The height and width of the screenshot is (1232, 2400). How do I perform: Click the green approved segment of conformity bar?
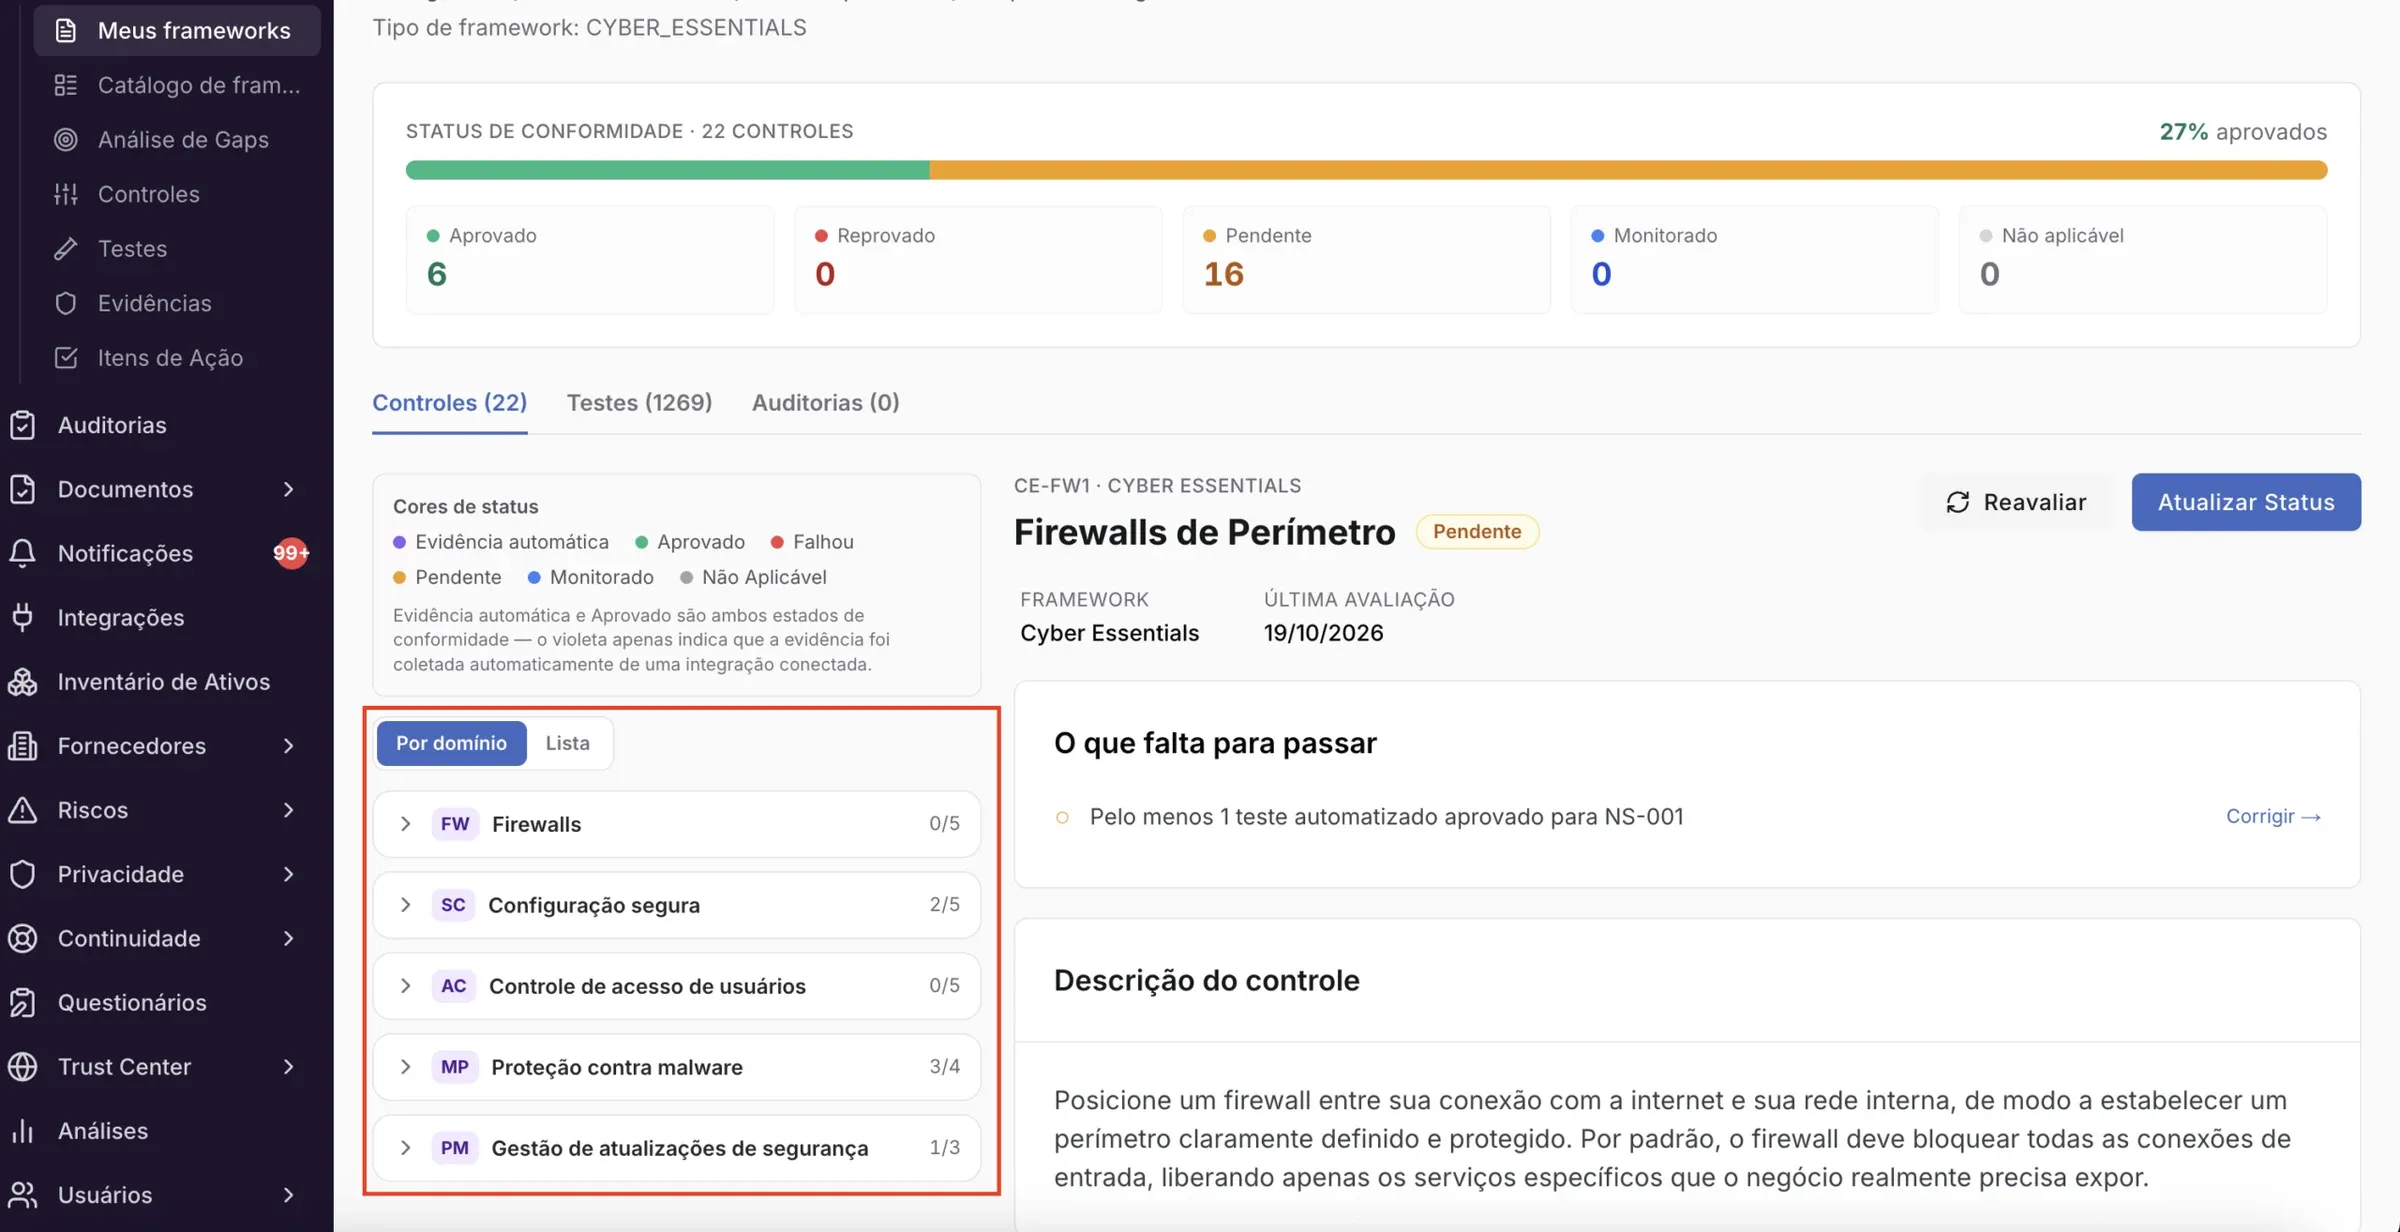pos(667,170)
